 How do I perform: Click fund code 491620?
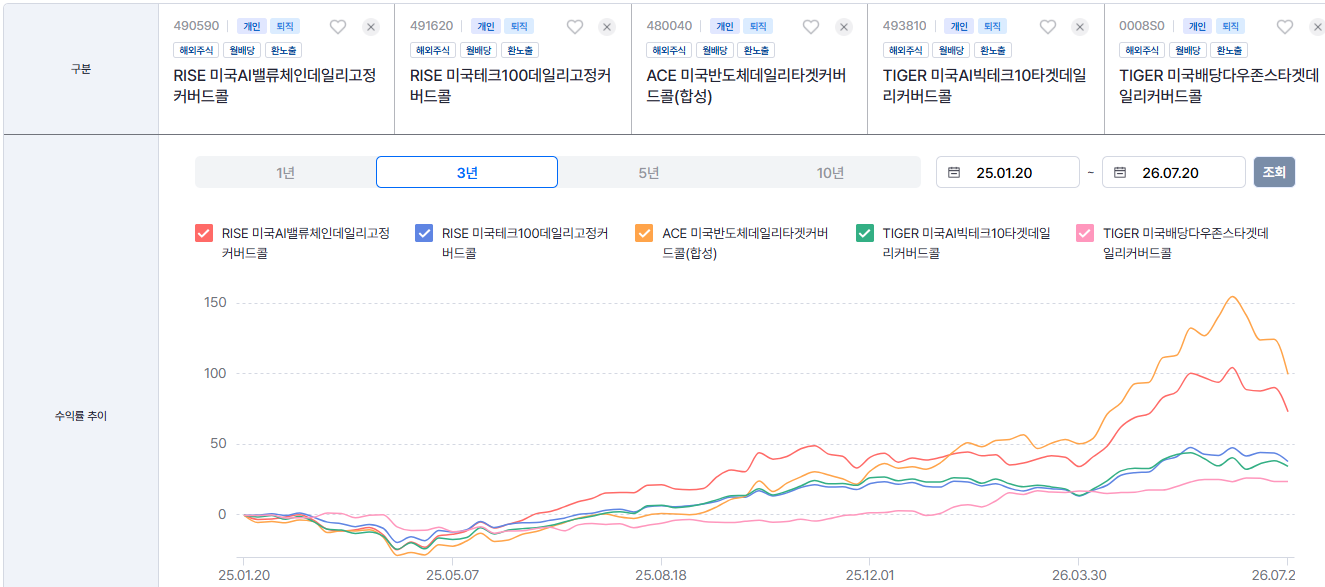(x=431, y=27)
